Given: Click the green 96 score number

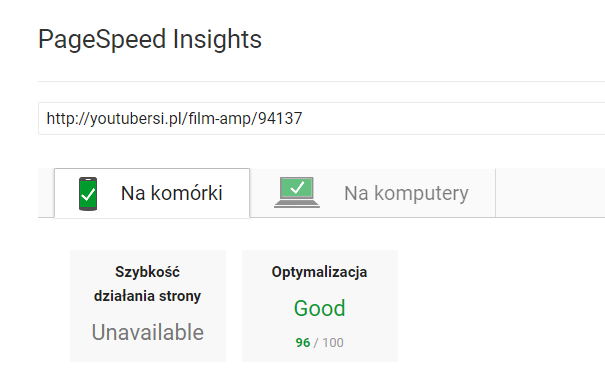Looking at the screenshot, I should coord(303,342).
